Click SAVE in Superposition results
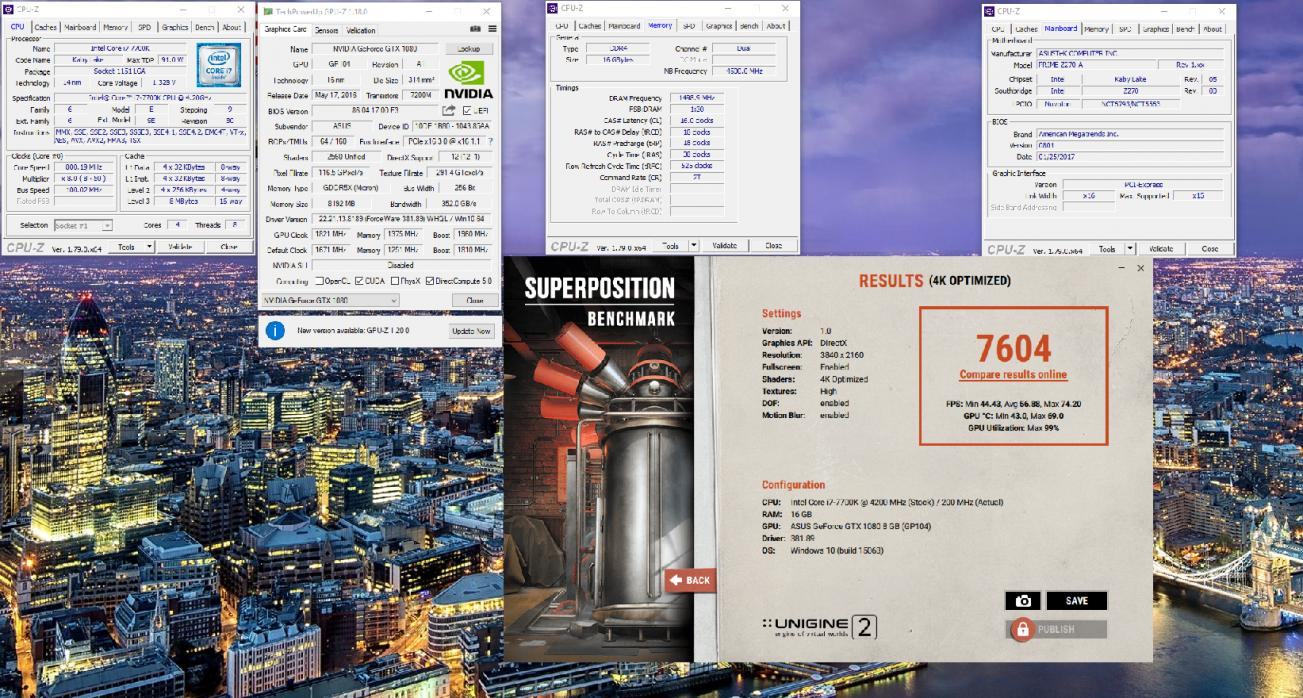The image size is (1303, 698). [1077, 601]
